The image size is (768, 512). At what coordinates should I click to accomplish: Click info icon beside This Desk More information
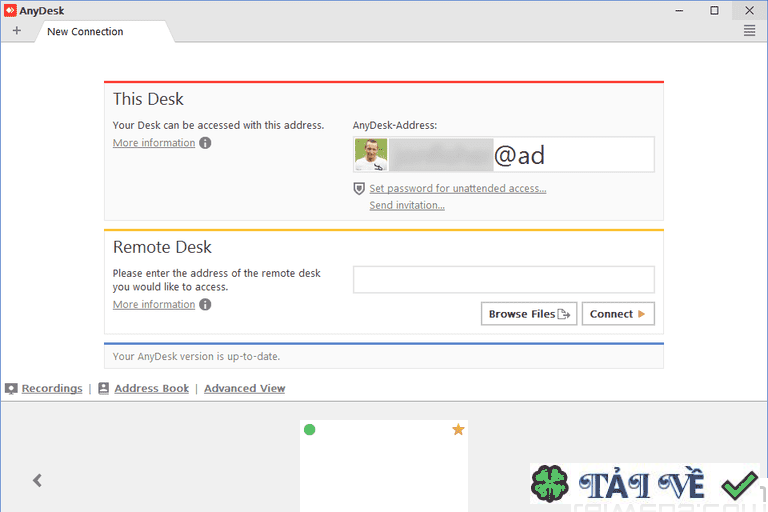point(205,143)
